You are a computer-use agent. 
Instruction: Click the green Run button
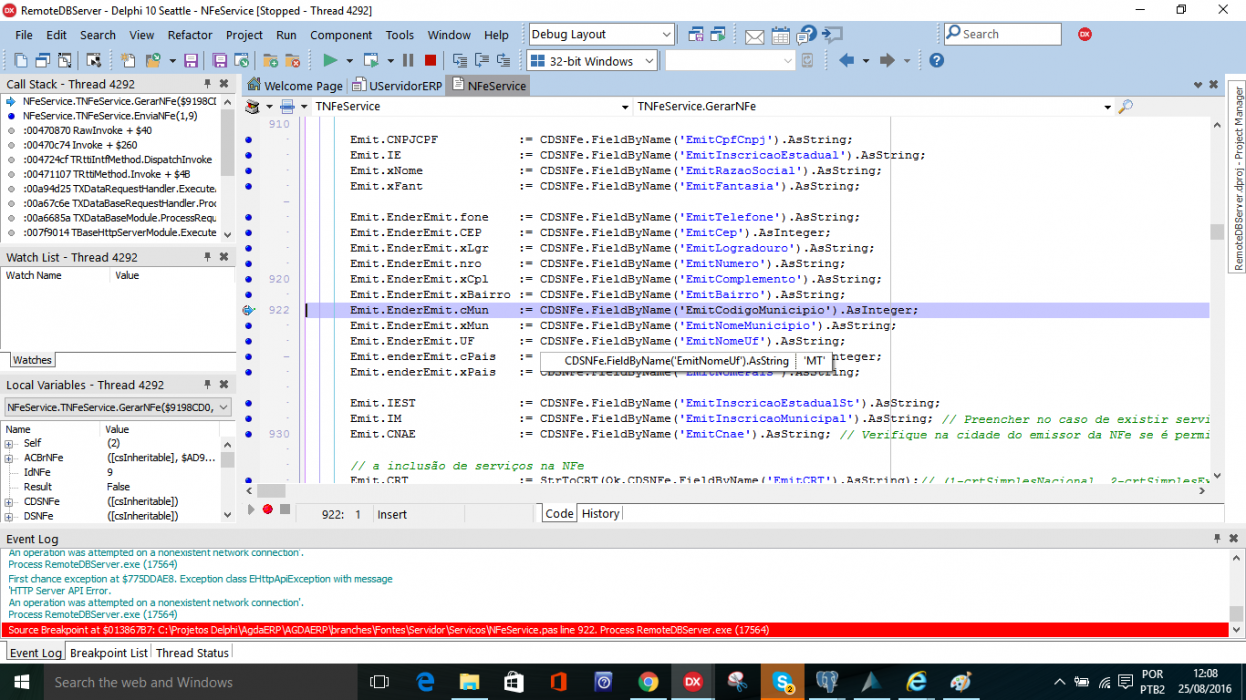(330, 61)
